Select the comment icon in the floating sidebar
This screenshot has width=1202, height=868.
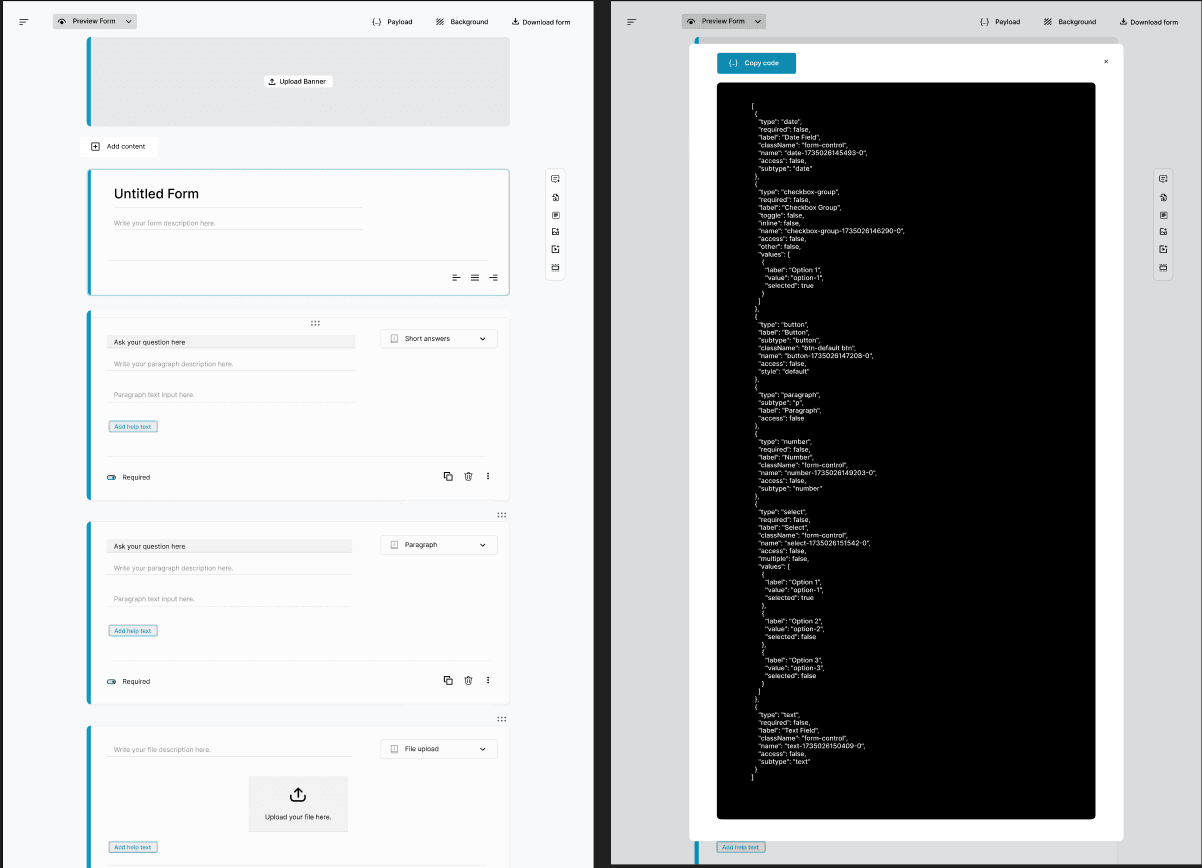click(555, 178)
